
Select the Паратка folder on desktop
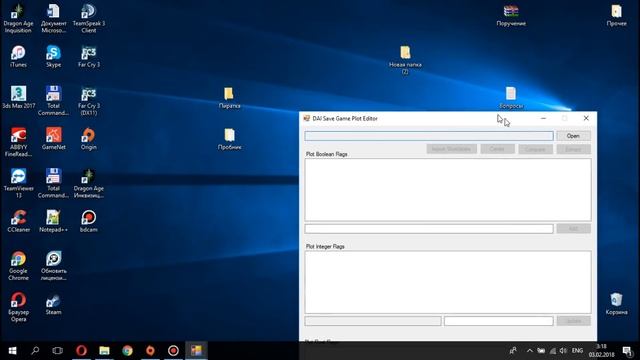point(229,98)
